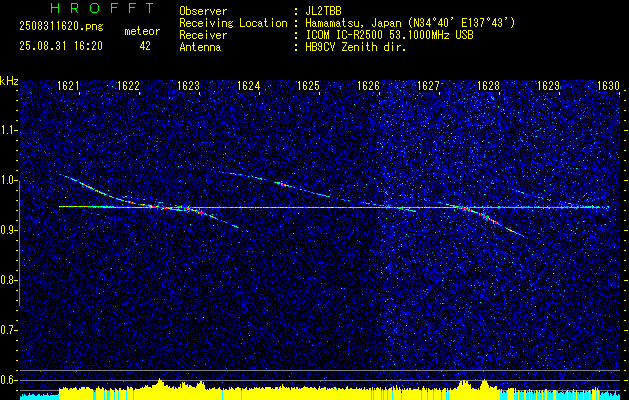Click HB9CV Zenith dir. text
Viewport: 629px width, 400px height.
(x=355, y=47)
